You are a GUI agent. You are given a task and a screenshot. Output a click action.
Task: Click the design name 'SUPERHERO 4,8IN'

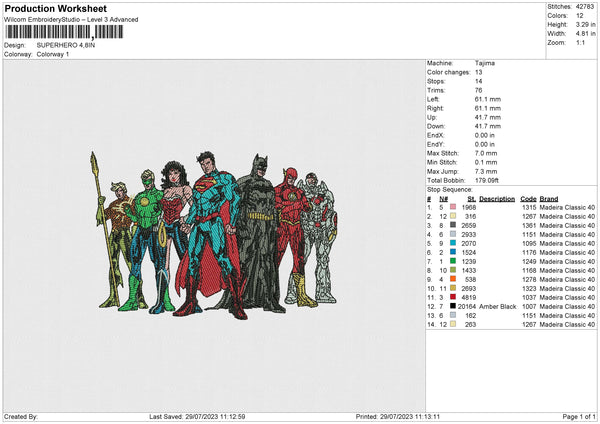tap(66, 45)
